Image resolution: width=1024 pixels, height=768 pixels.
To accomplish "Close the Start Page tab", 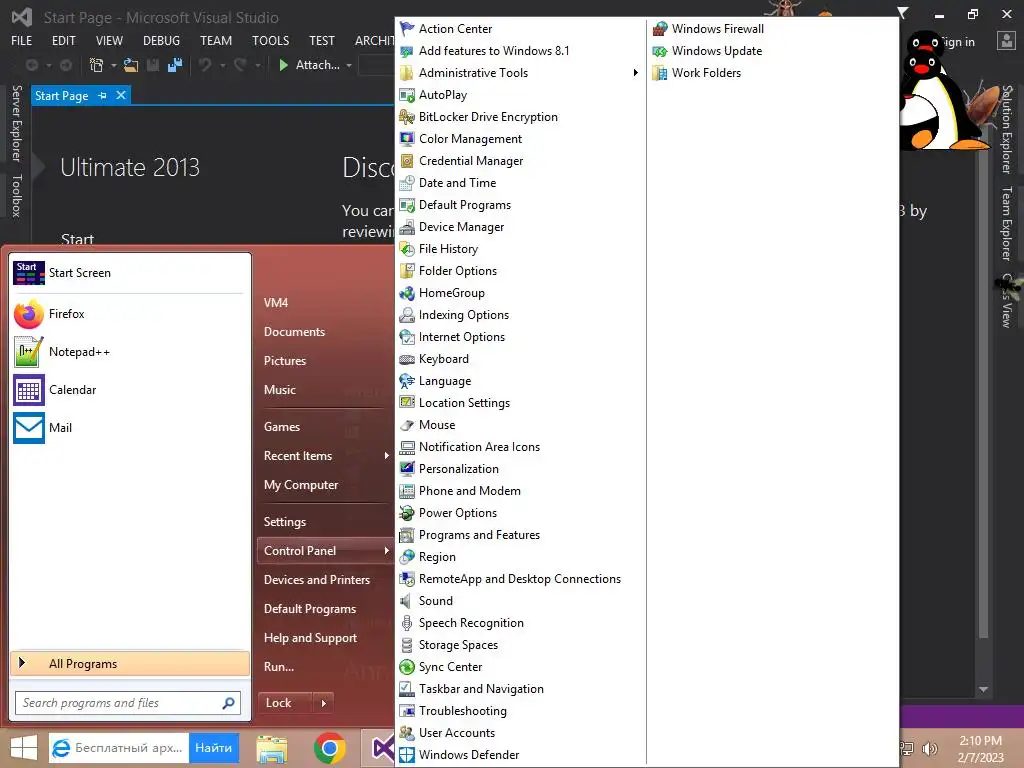I will click(x=121, y=95).
